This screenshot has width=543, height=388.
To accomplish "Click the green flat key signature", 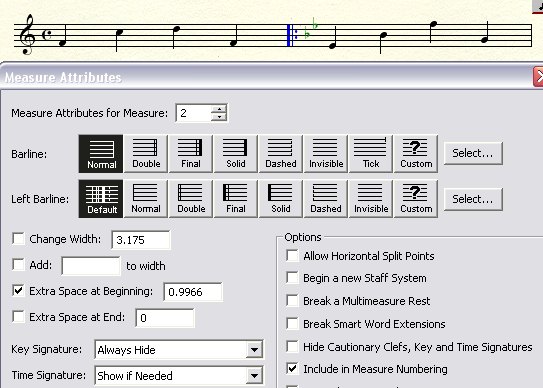I will (x=311, y=28).
